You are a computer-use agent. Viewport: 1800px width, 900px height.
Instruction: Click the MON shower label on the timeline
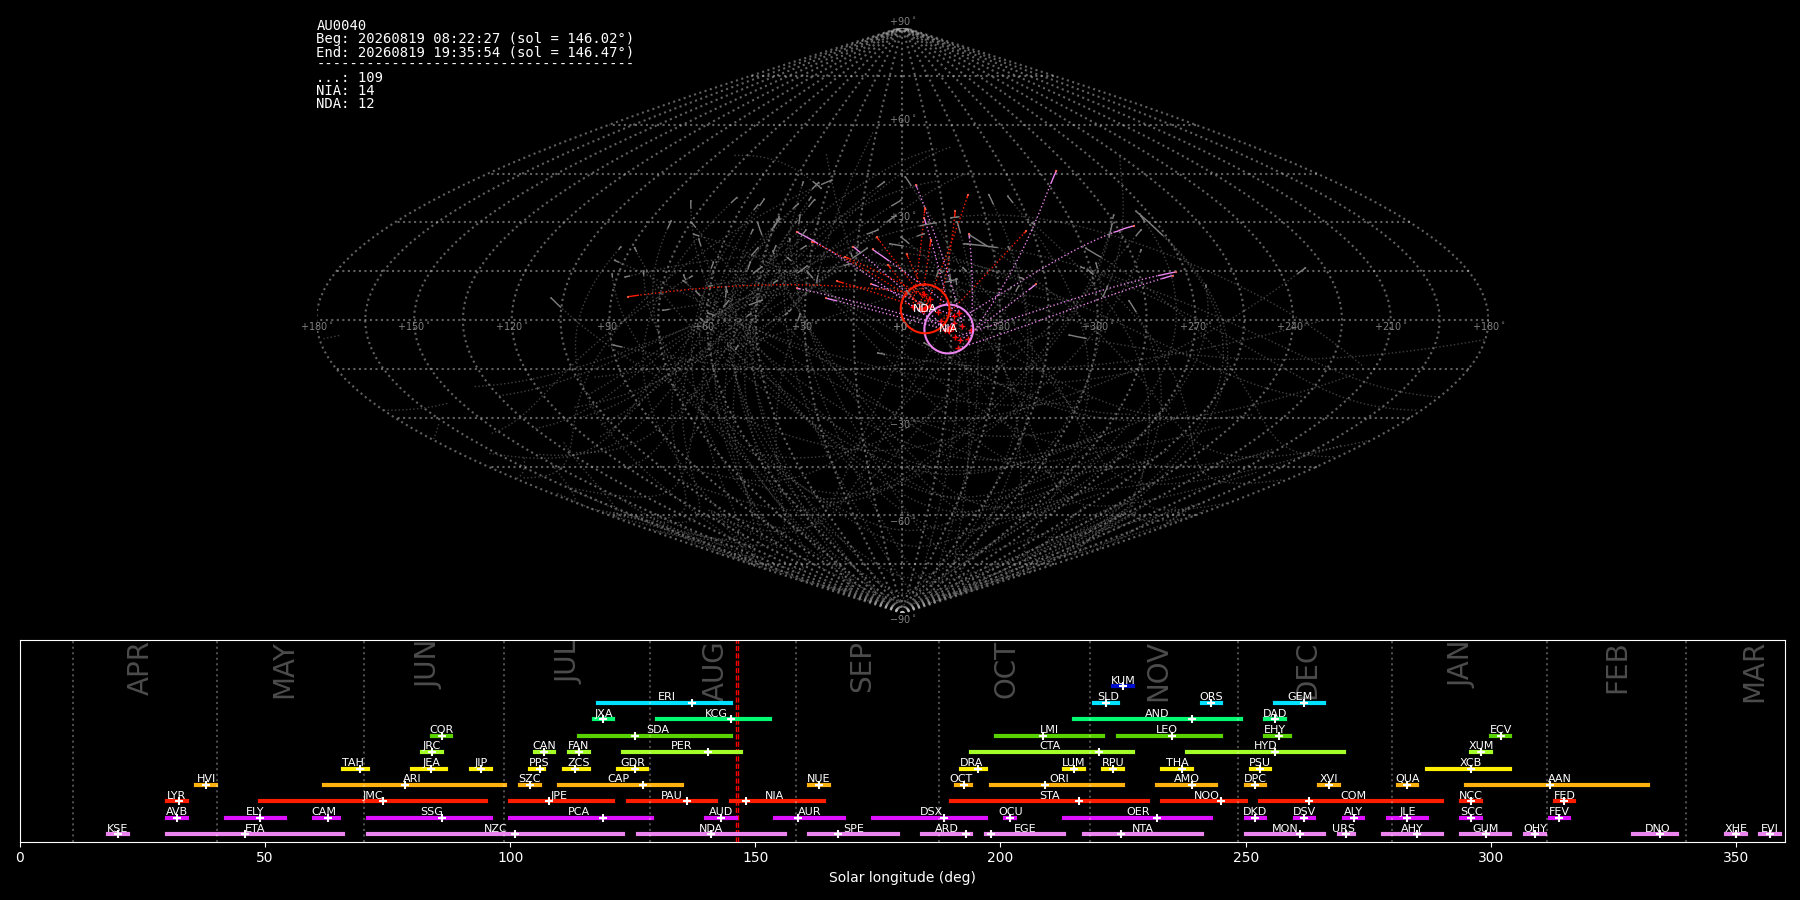click(x=1285, y=829)
